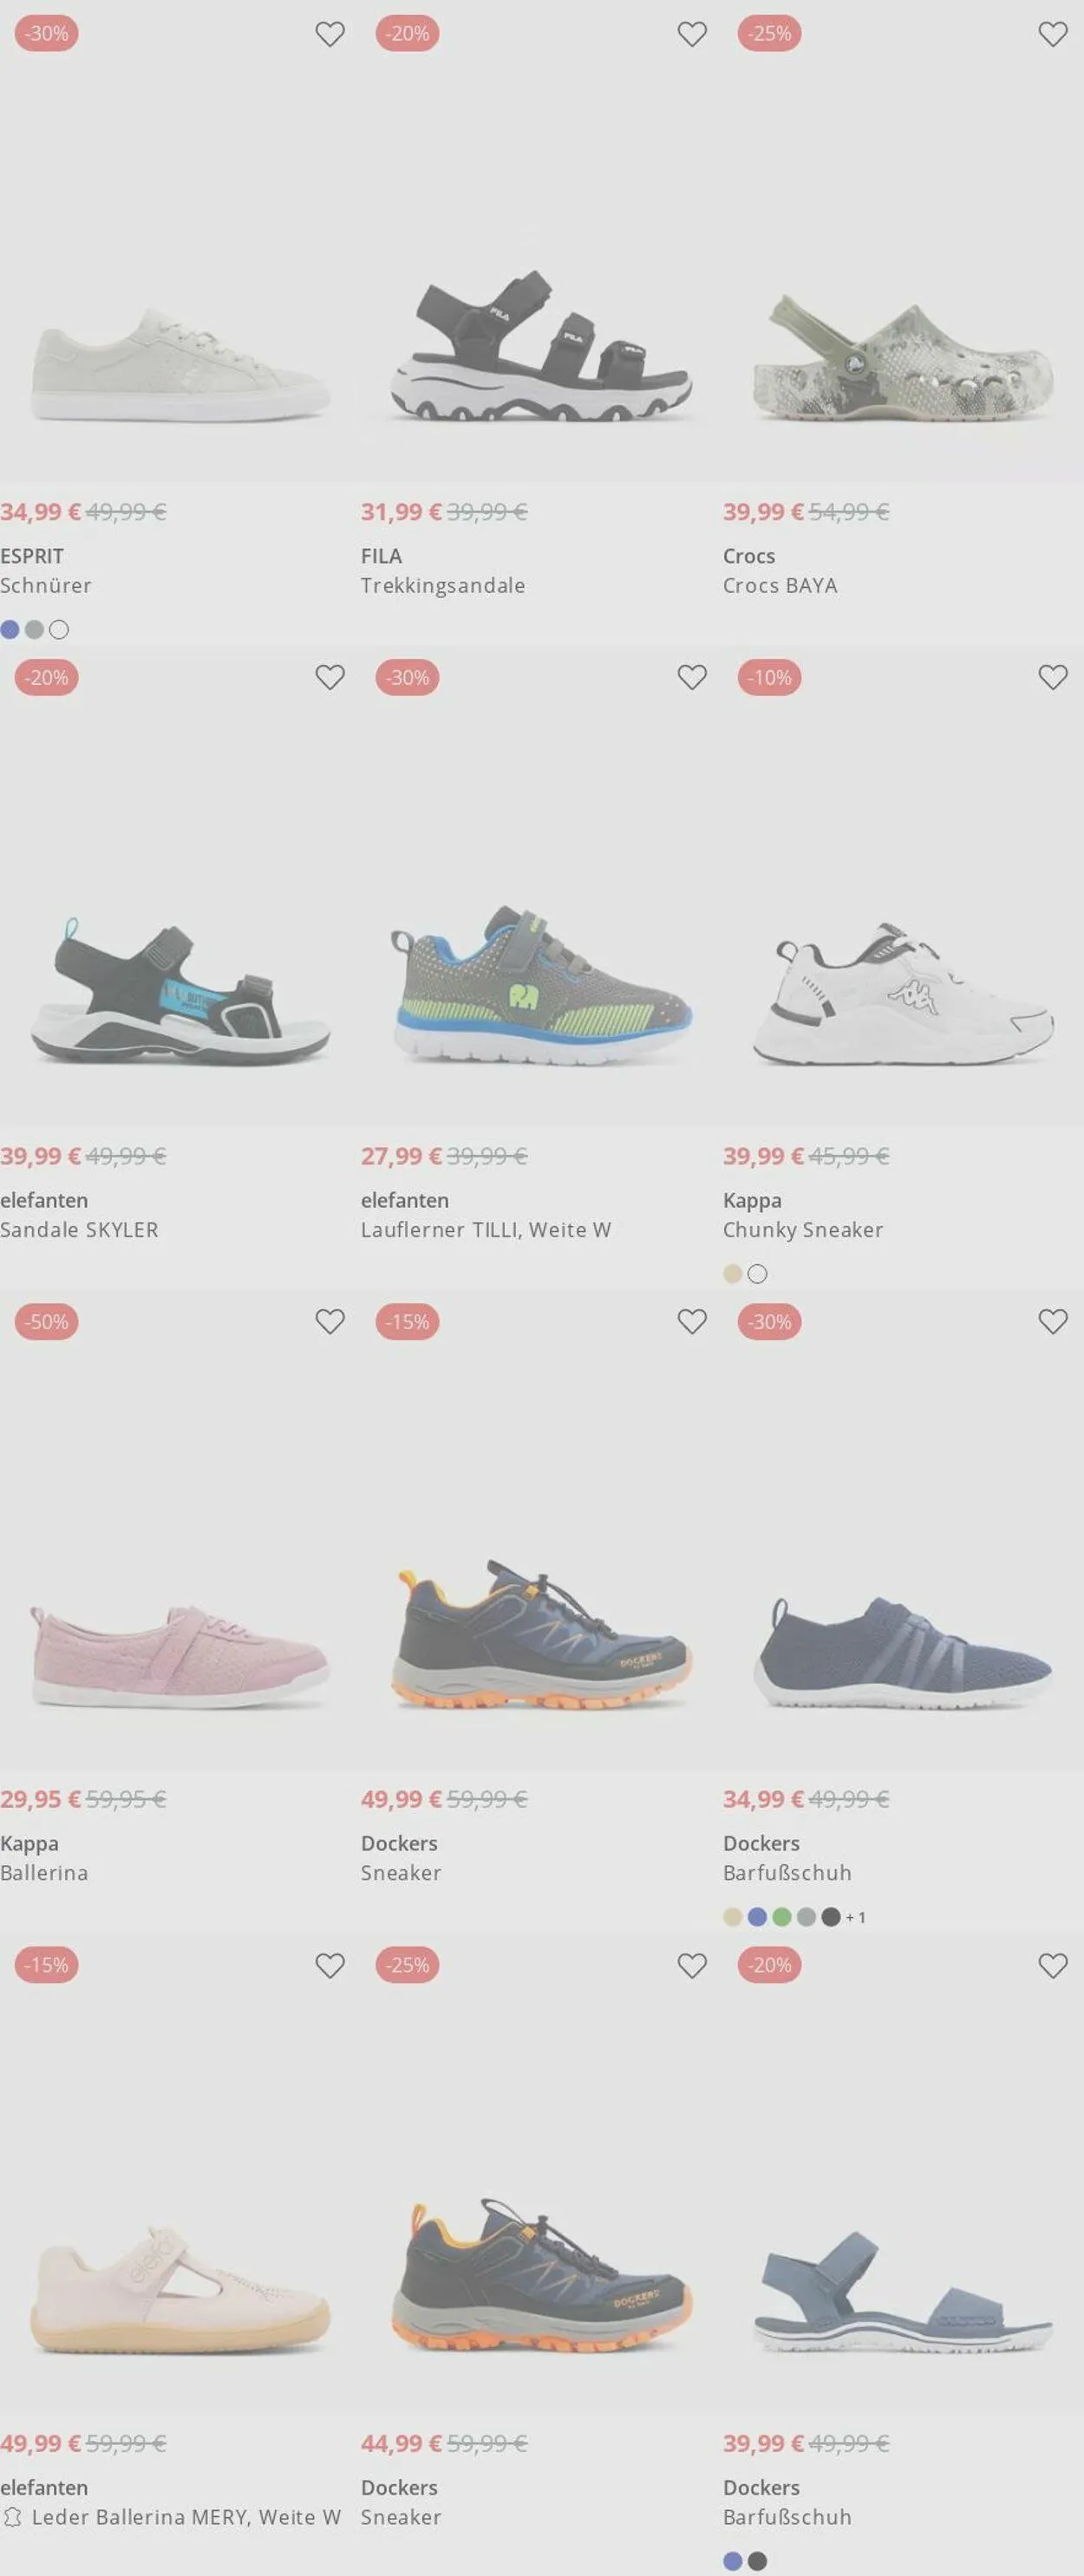The width and height of the screenshot is (1084, 2576).
Task: Select dark gray swatch on last Dockers Barfußschuh
Action: 758,2561
